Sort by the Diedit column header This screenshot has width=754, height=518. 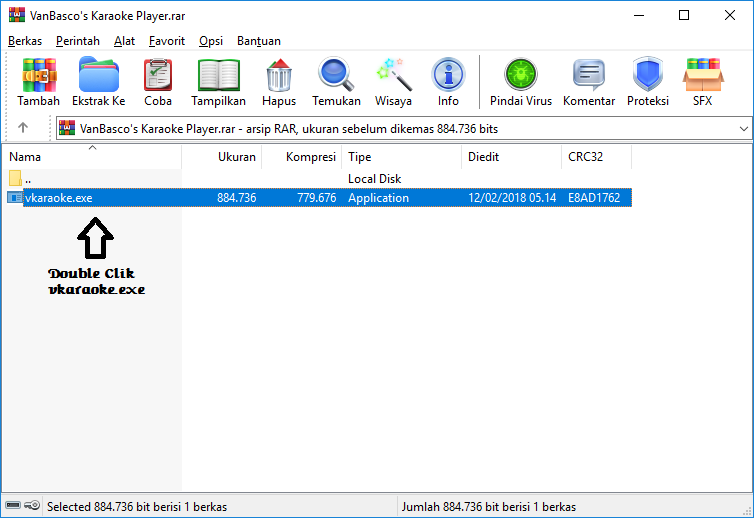[511, 157]
